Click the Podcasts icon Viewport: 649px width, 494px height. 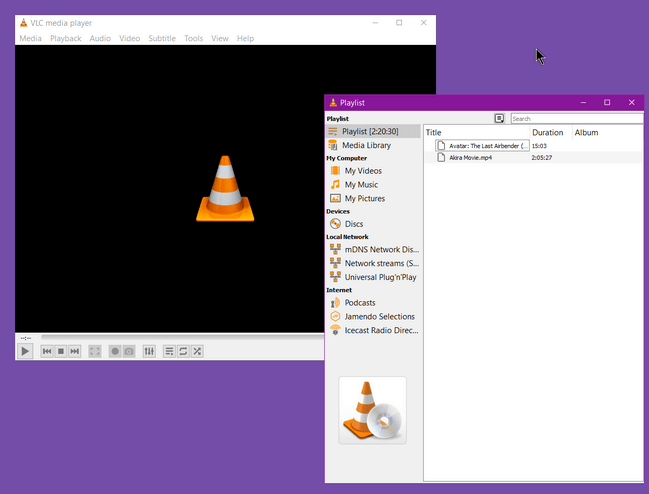click(x=335, y=303)
